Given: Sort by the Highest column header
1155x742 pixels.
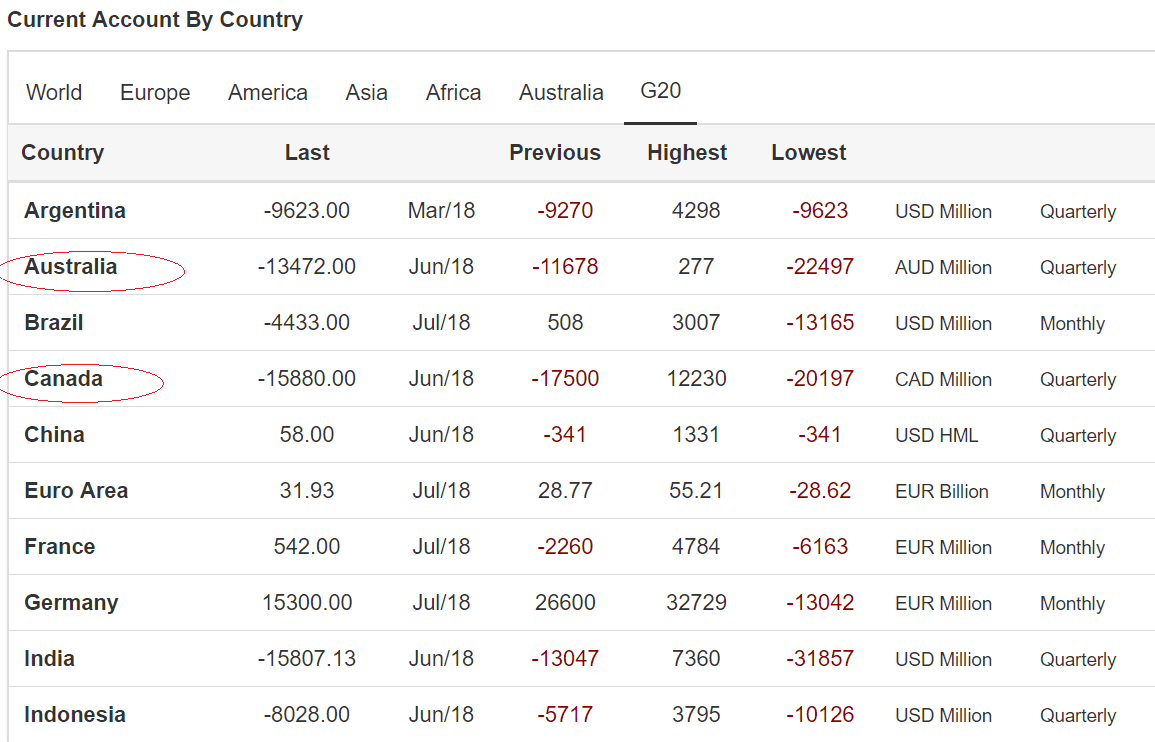Looking at the screenshot, I should pyautogui.click(x=687, y=153).
